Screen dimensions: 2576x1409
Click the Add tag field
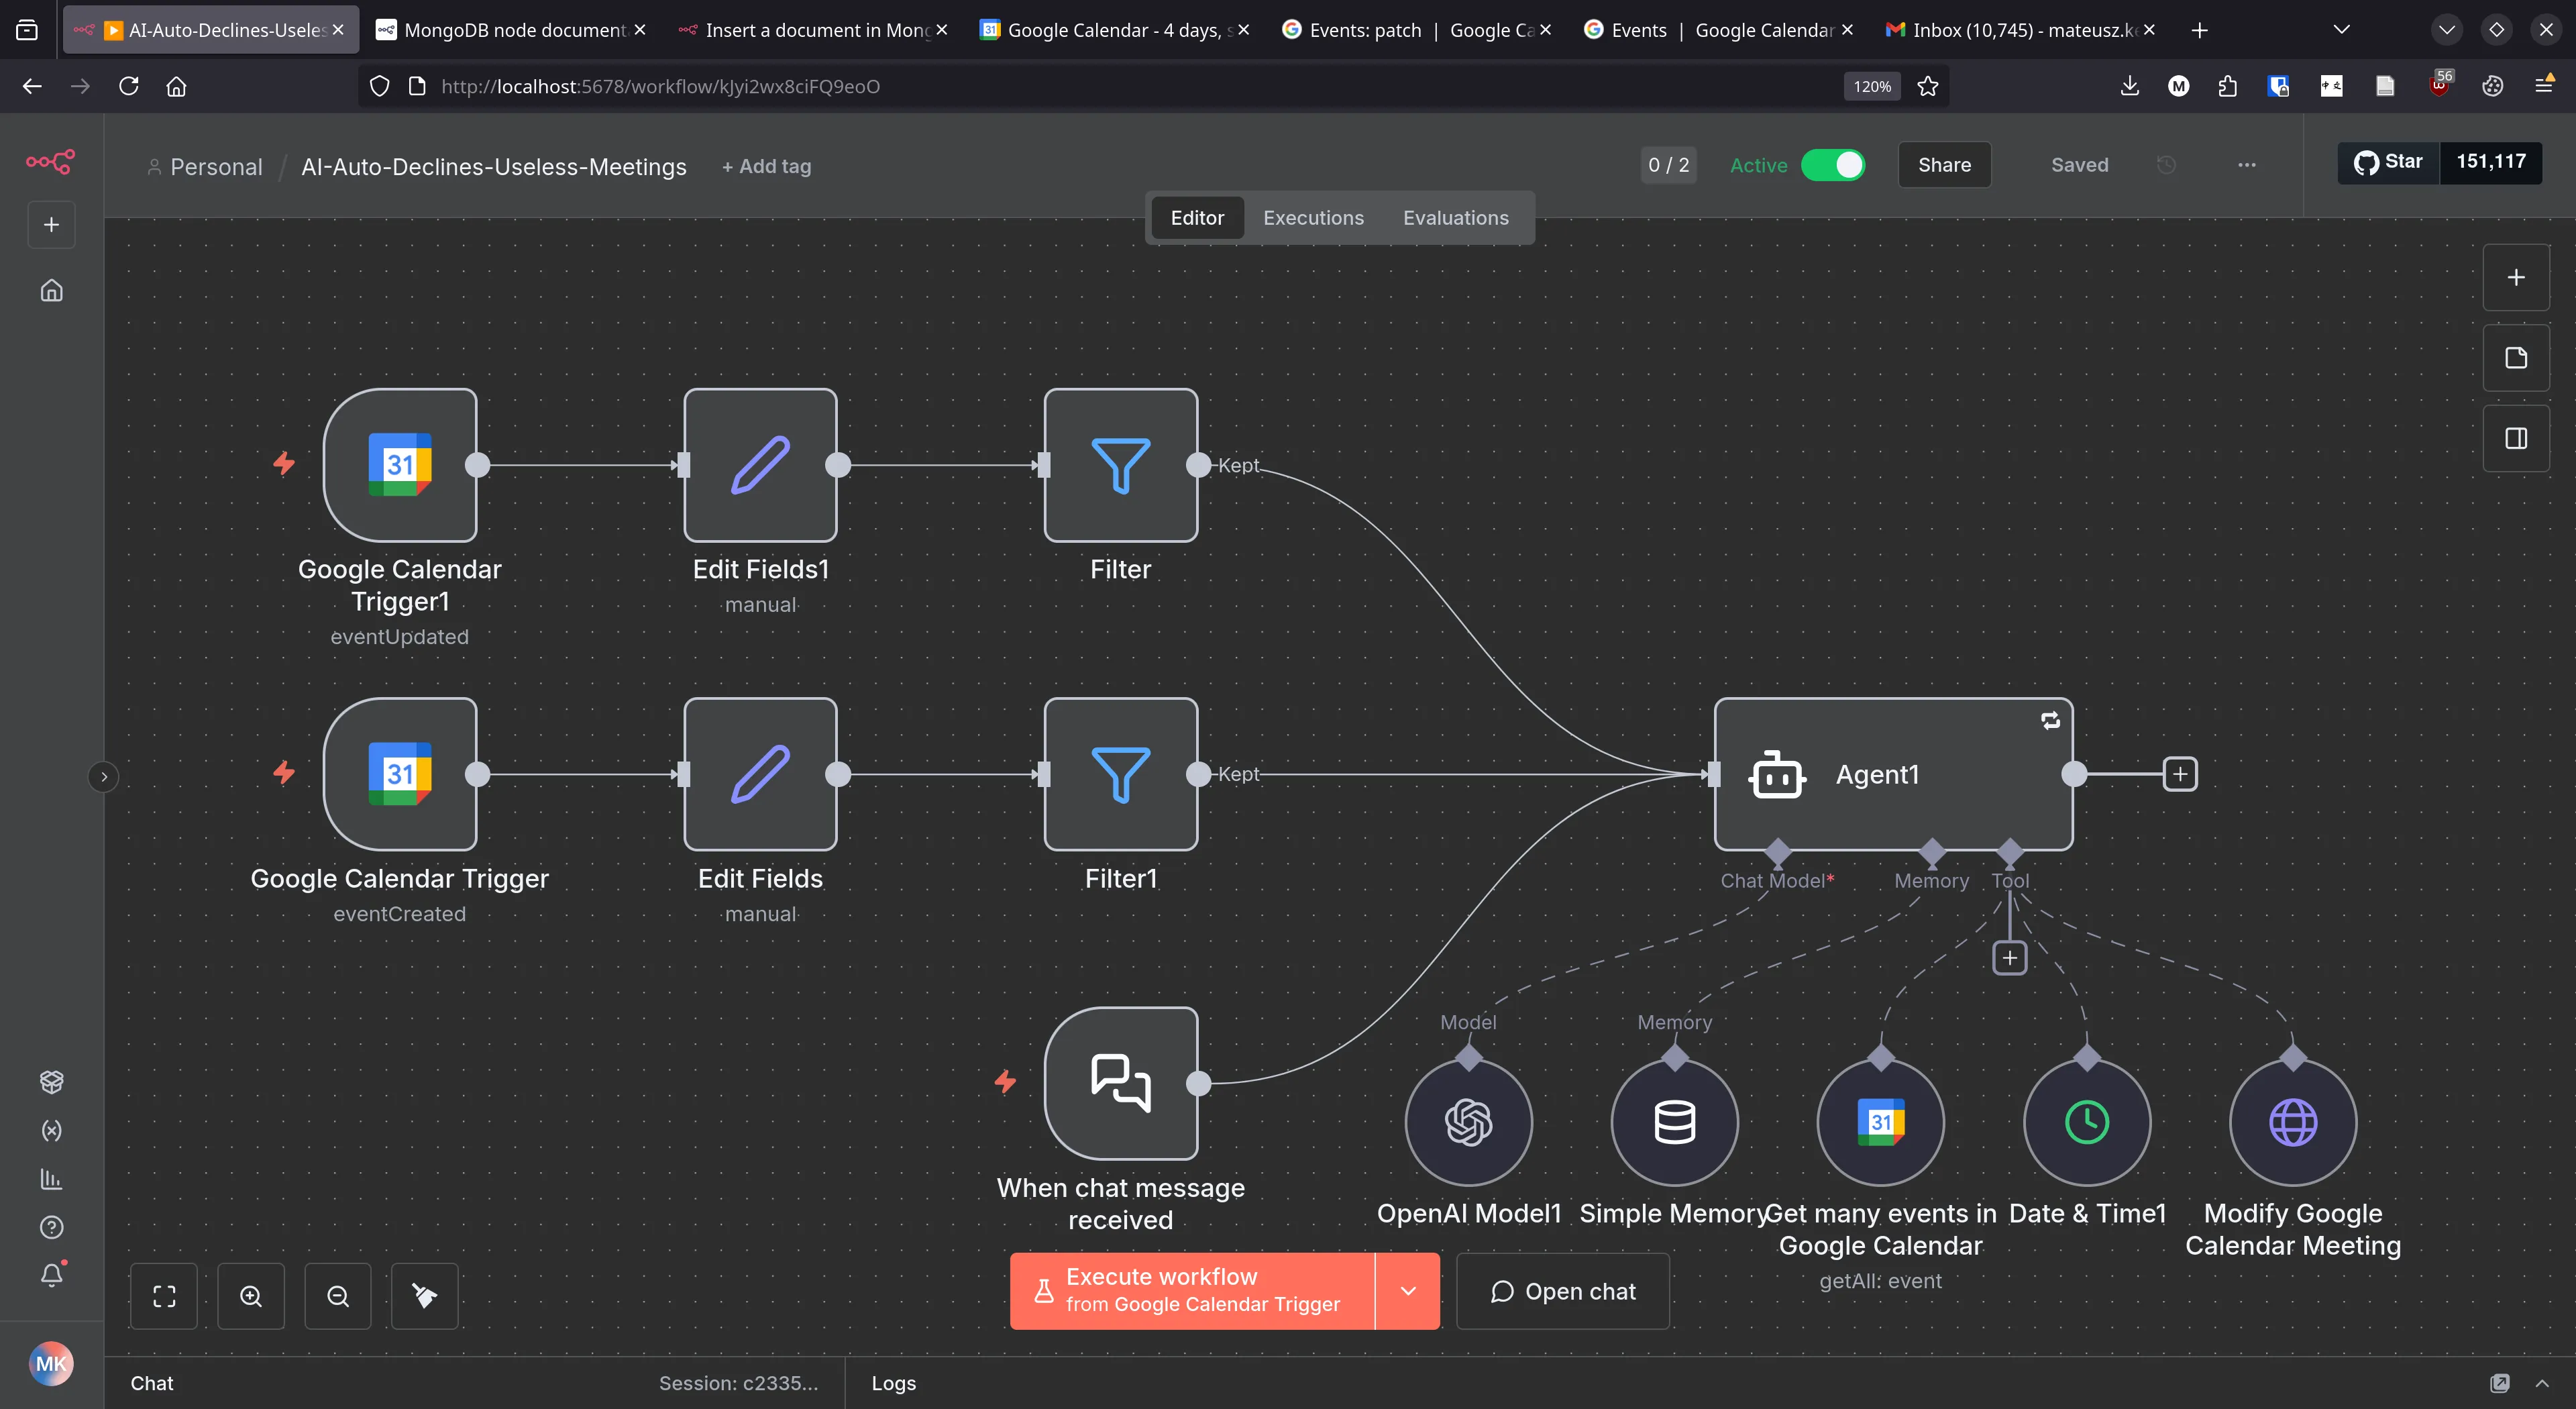766,167
